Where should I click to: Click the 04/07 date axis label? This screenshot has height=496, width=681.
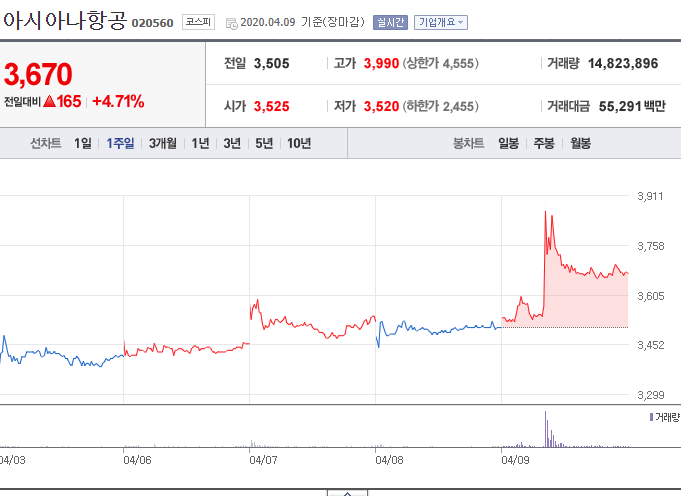(263, 460)
